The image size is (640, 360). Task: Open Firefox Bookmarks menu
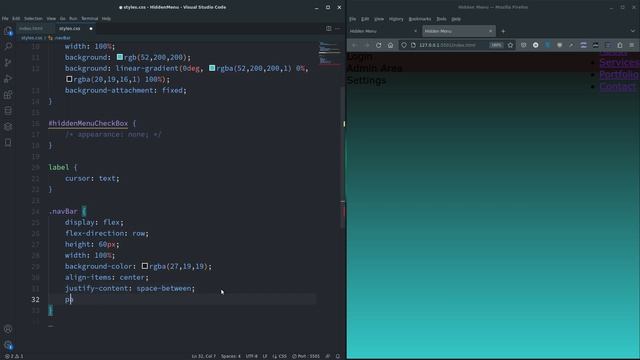pos(420,19)
